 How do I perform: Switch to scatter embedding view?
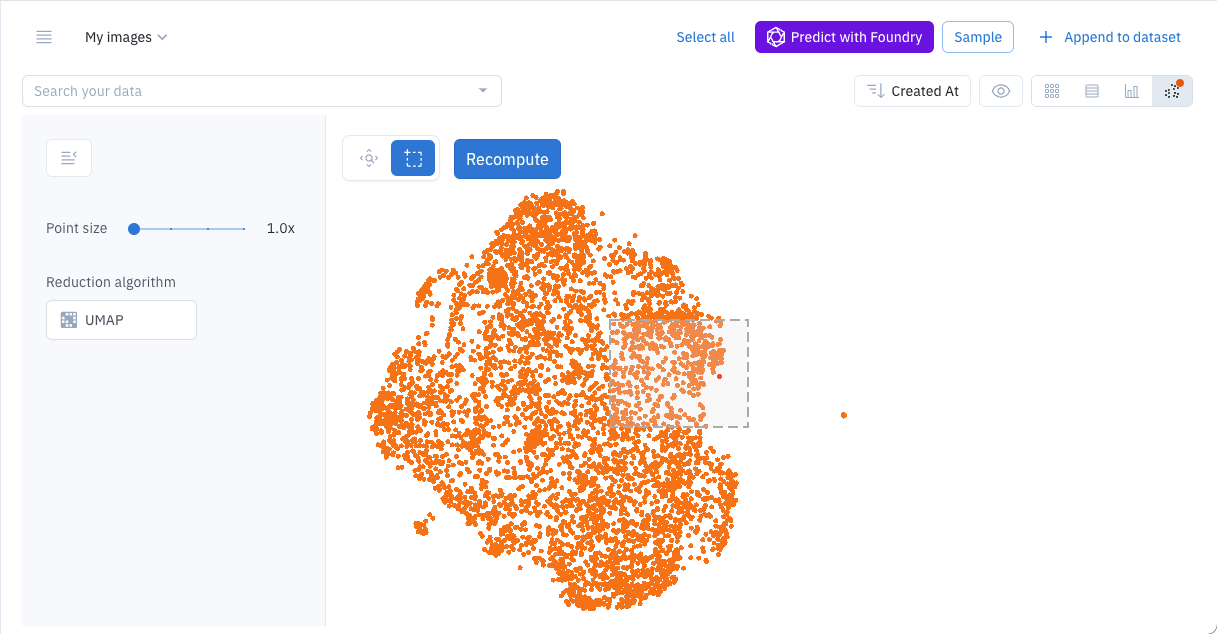(x=1172, y=91)
